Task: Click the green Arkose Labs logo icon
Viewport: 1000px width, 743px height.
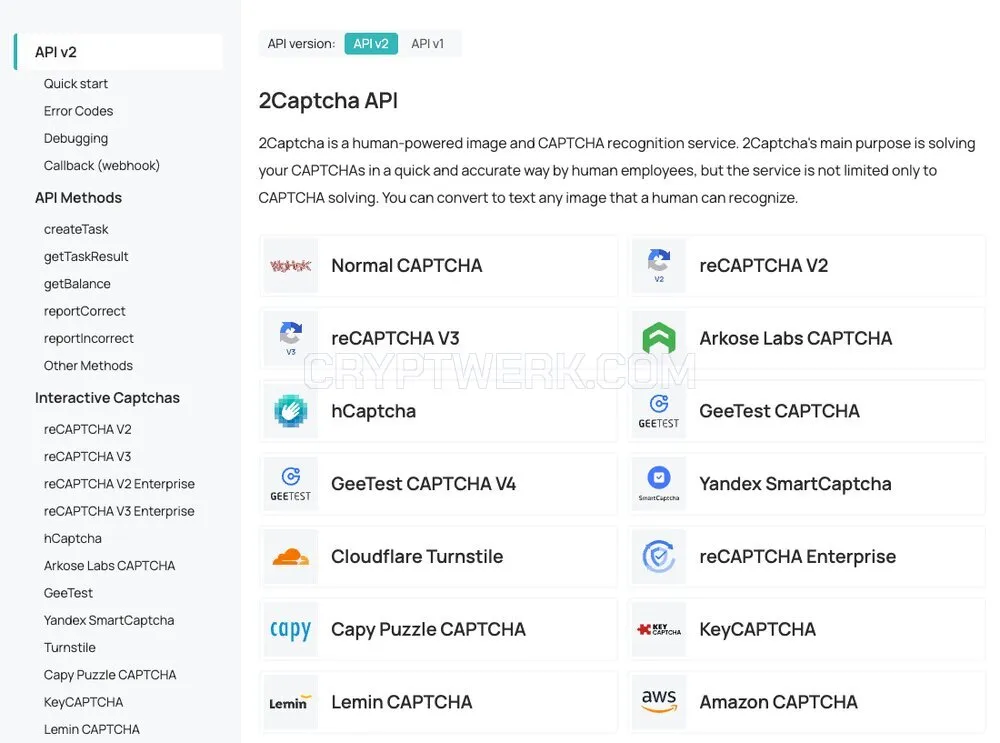Action: 659,338
